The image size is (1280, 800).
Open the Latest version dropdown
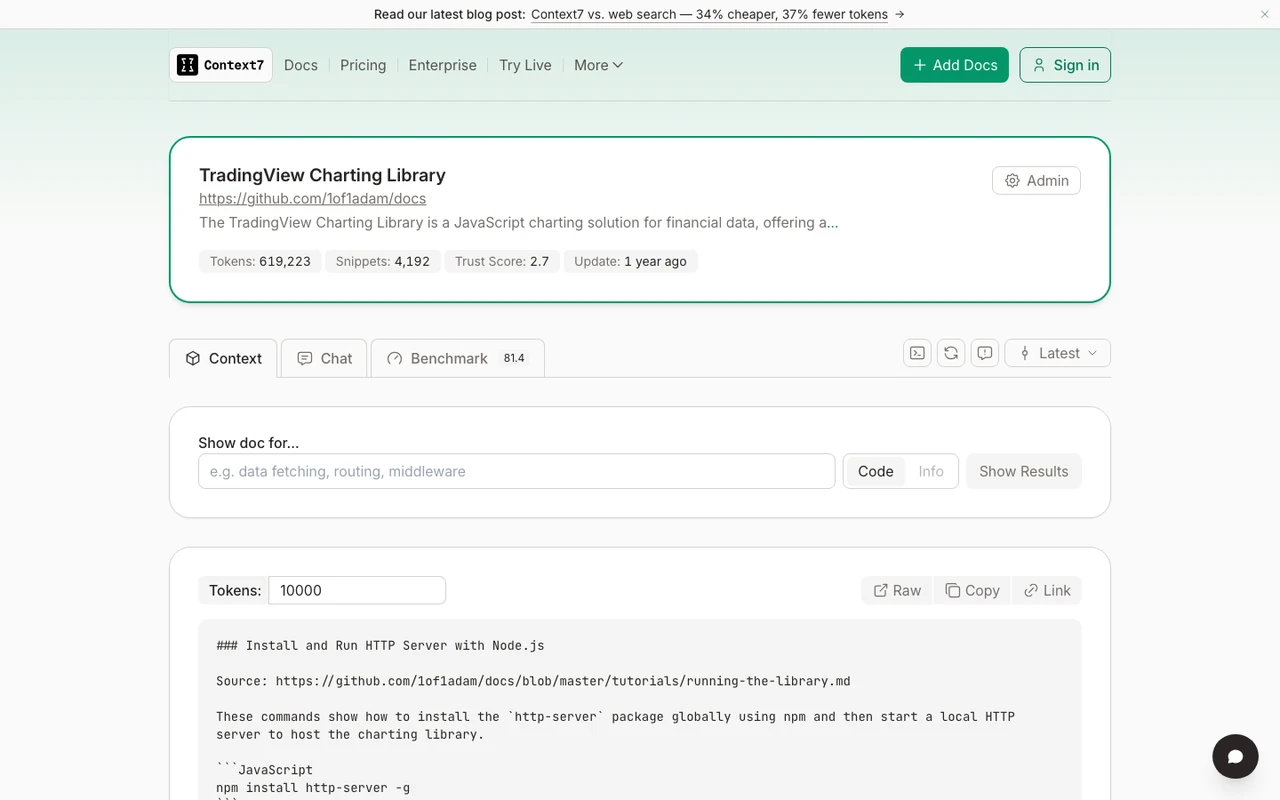coord(1057,353)
